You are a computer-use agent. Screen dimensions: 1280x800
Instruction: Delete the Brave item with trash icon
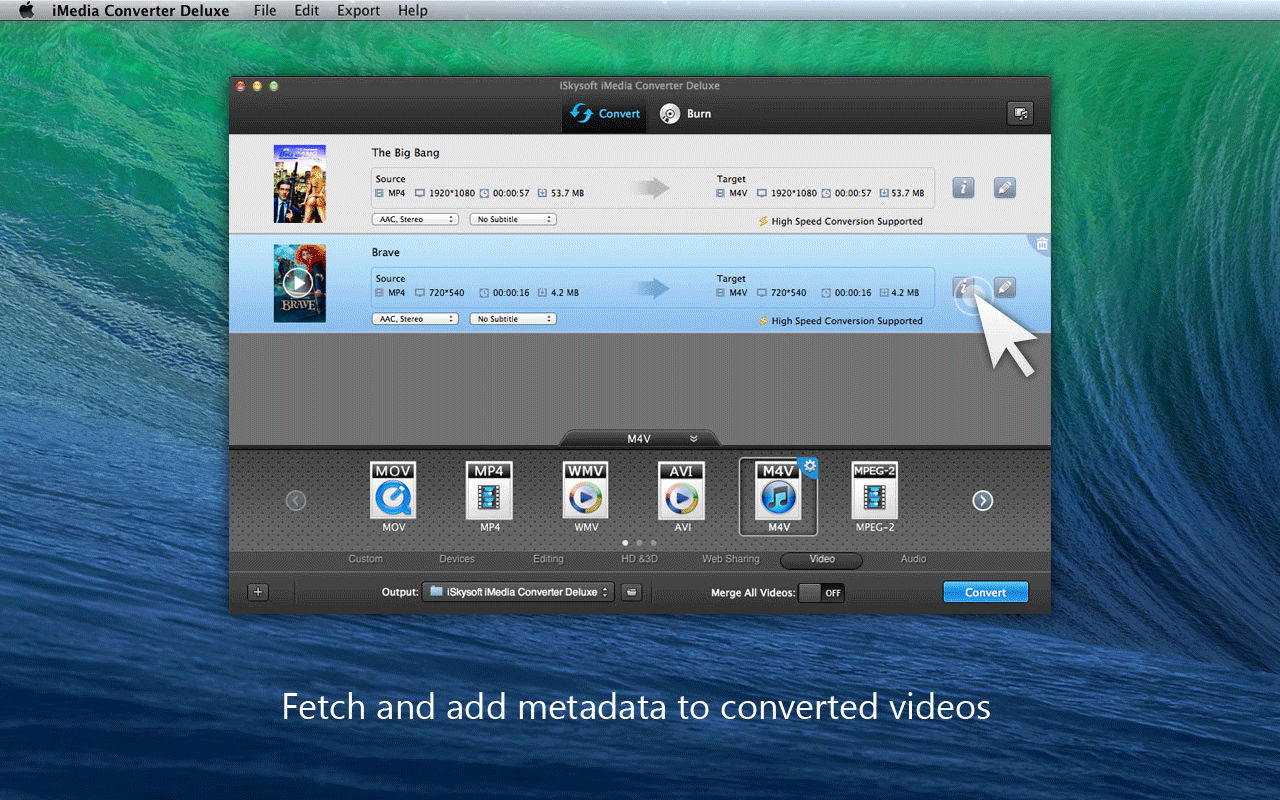click(x=1042, y=244)
